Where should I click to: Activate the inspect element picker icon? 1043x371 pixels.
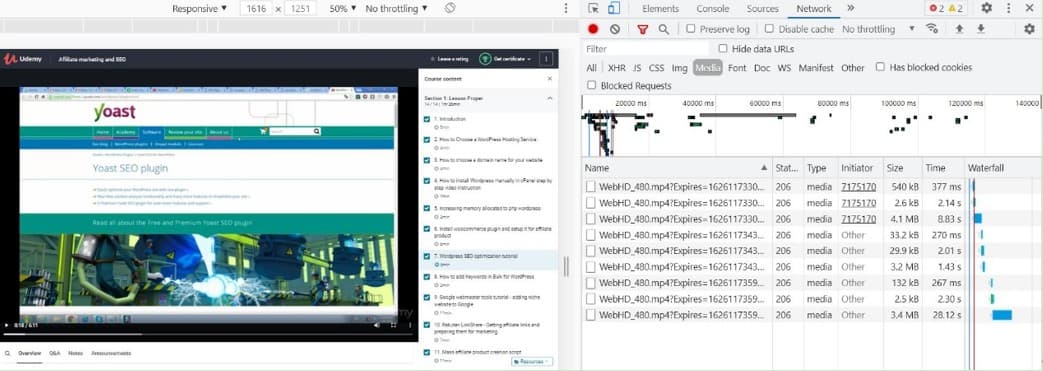point(593,9)
